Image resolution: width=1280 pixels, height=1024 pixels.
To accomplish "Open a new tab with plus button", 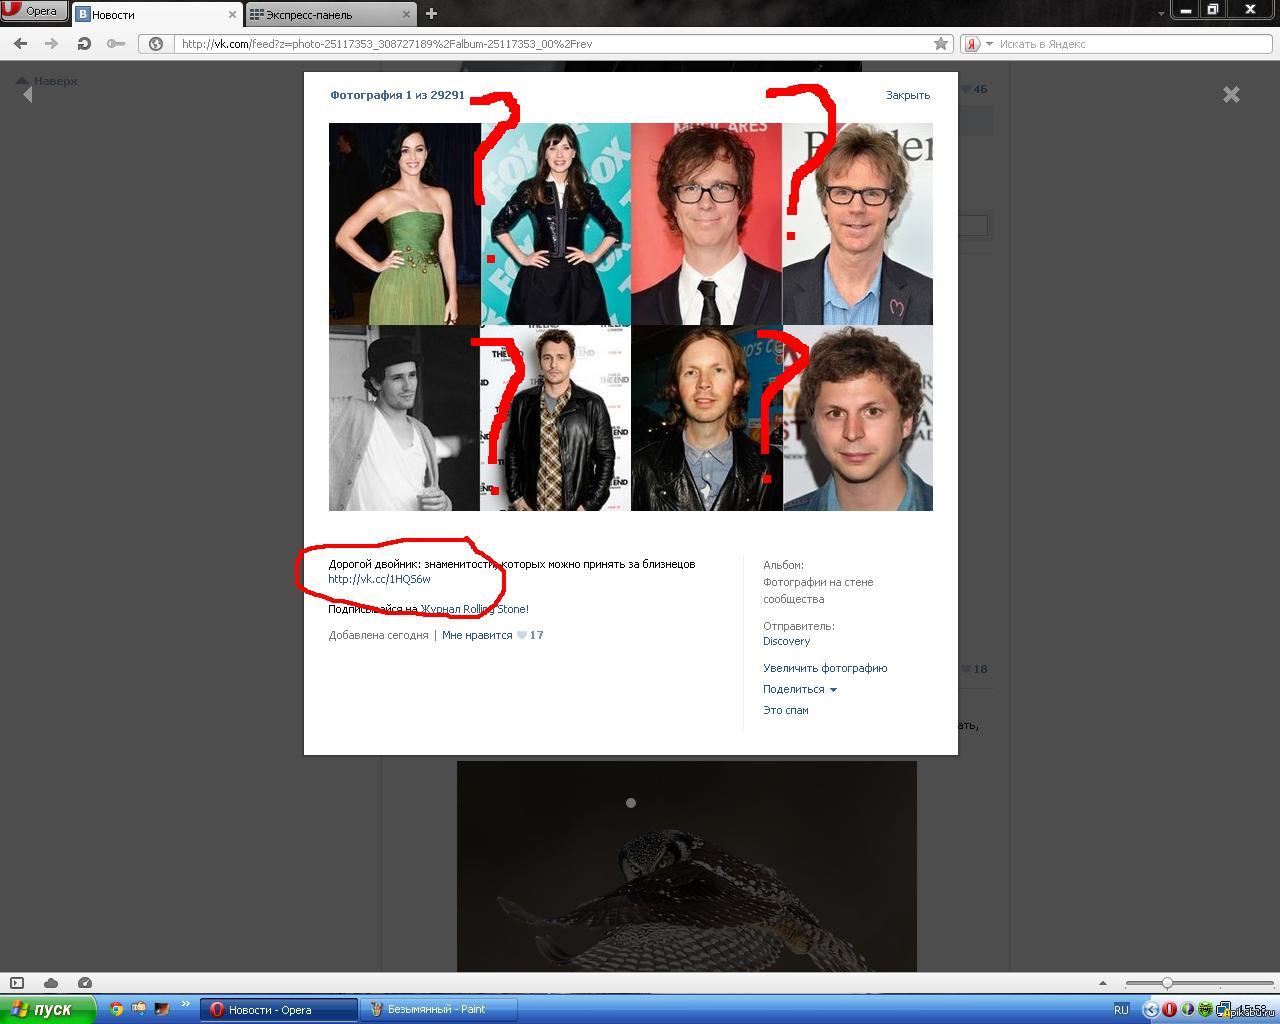I will pyautogui.click(x=431, y=14).
